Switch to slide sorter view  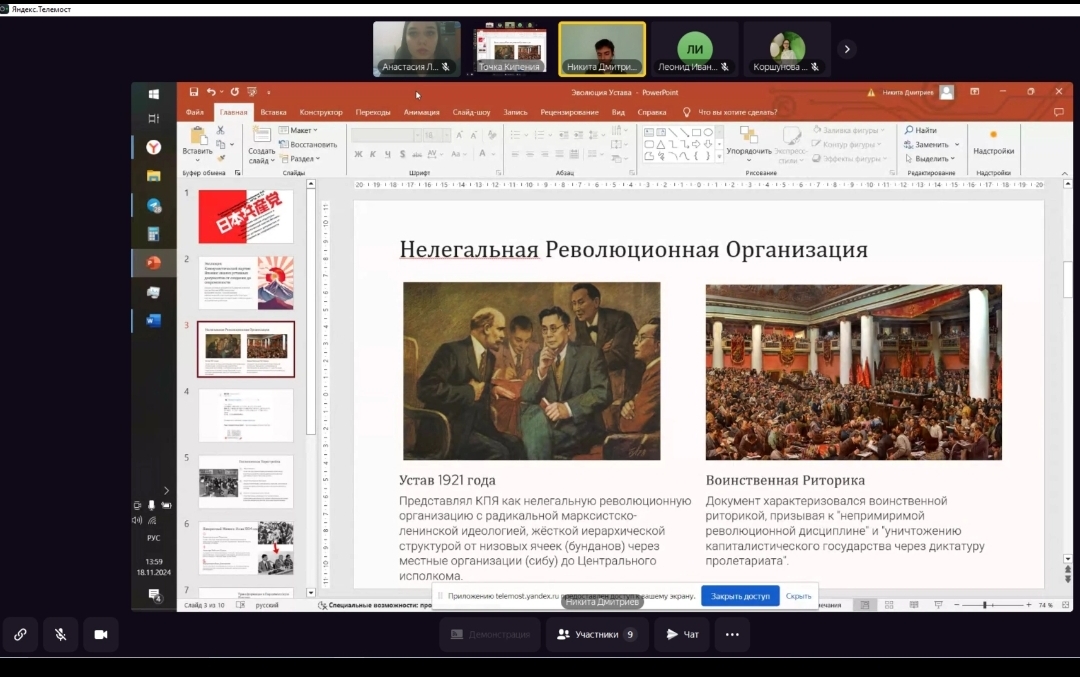pos(889,605)
